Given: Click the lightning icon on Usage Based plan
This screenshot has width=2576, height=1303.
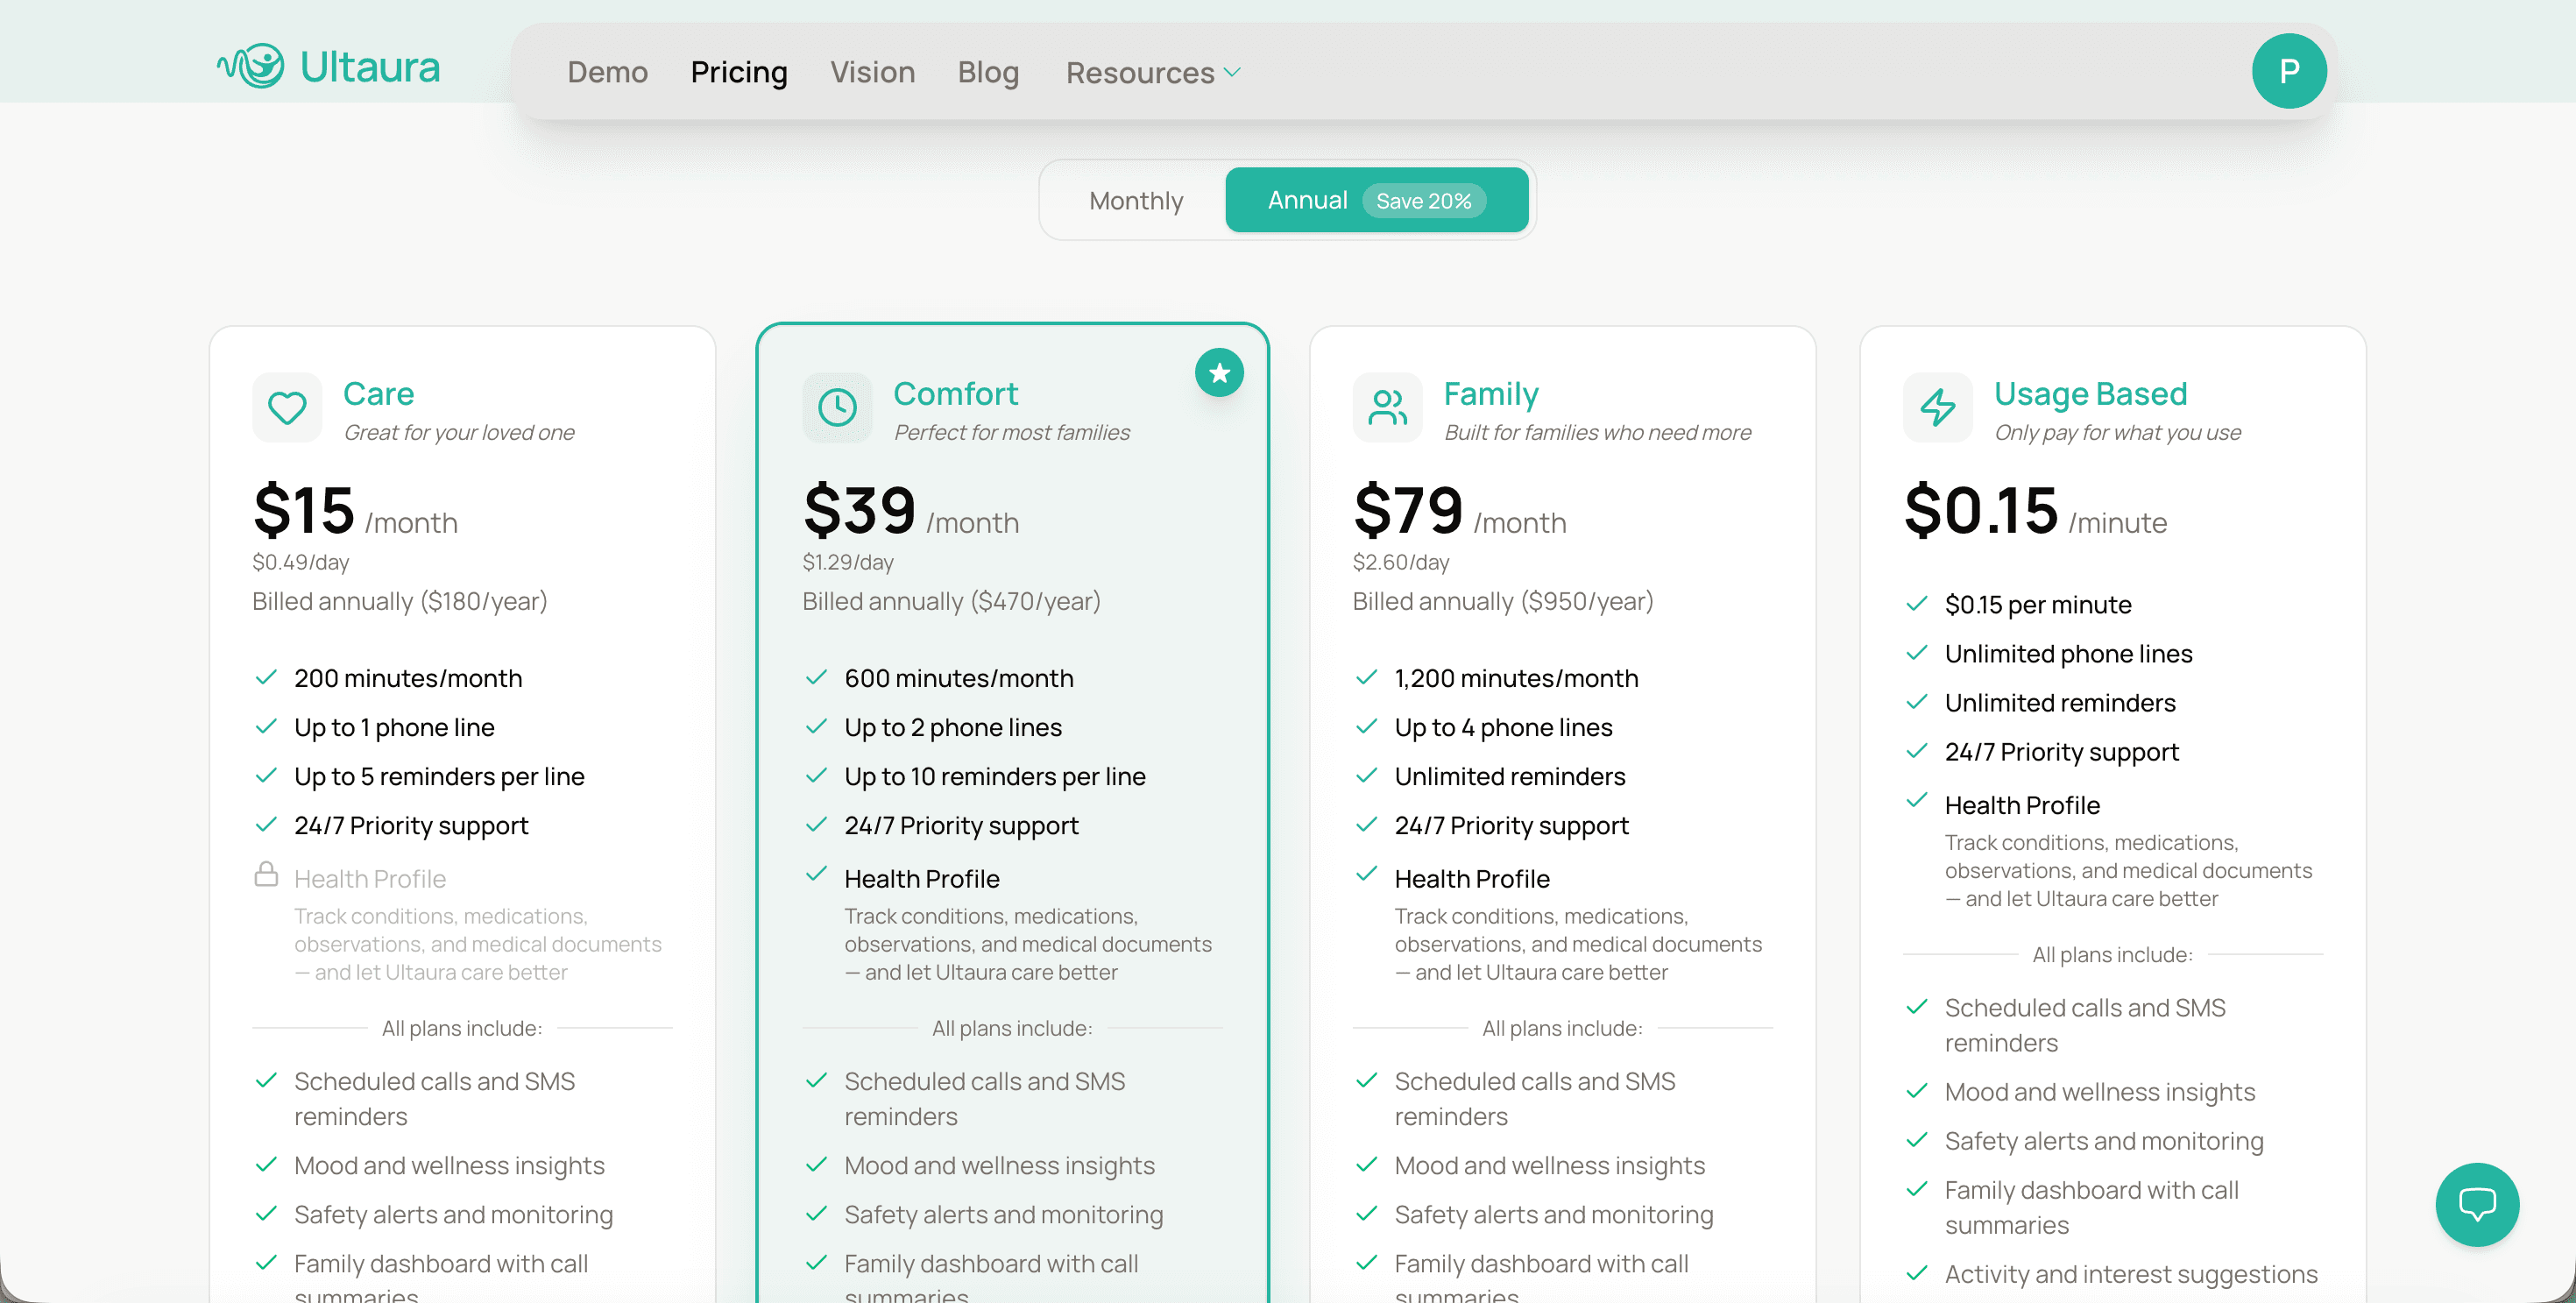Looking at the screenshot, I should click(x=1938, y=407).
